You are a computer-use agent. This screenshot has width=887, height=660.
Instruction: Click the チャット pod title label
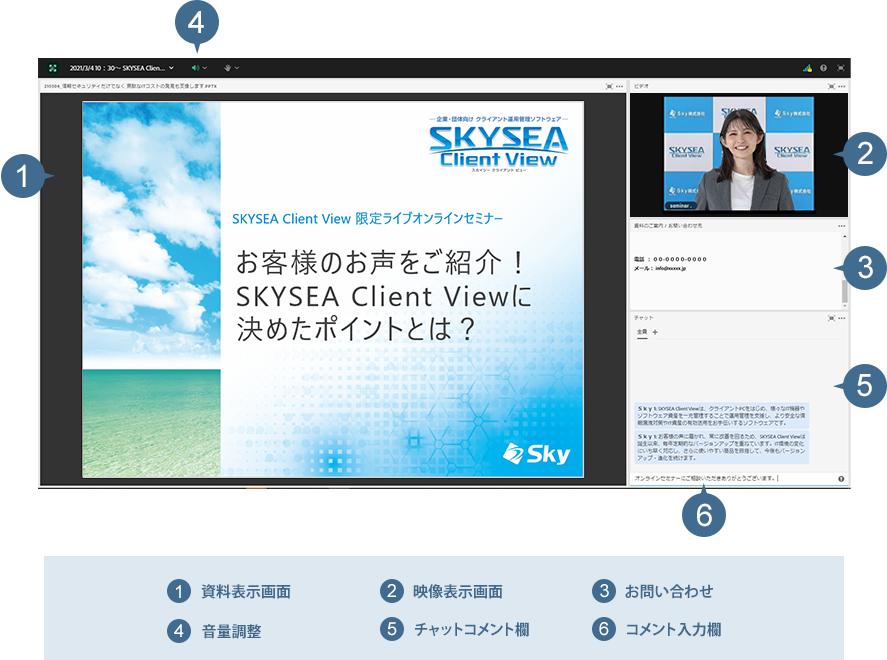(x=643, y=318)
